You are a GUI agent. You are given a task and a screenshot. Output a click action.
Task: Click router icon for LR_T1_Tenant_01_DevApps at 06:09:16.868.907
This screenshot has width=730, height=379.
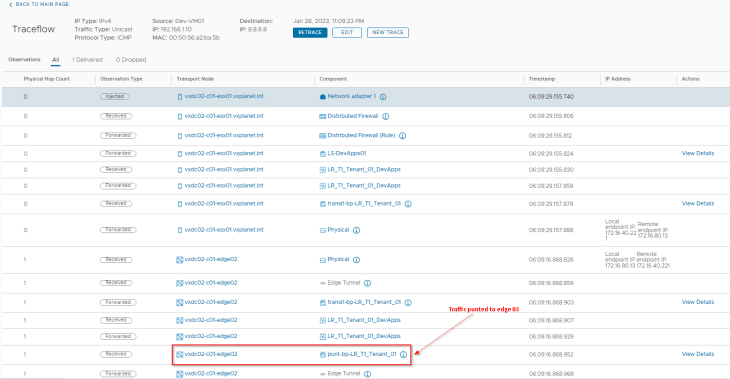[x=323, y=320]
